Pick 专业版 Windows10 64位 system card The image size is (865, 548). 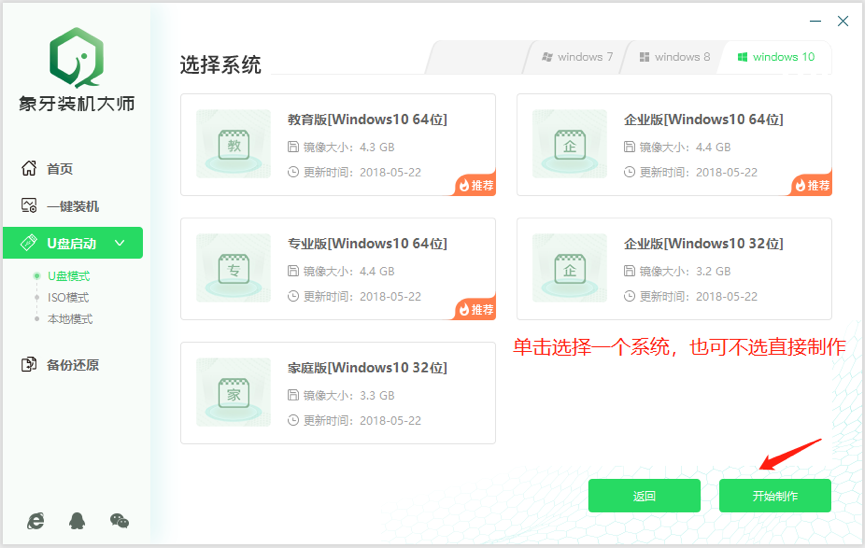pyautogui.click(x=338, y=268)
